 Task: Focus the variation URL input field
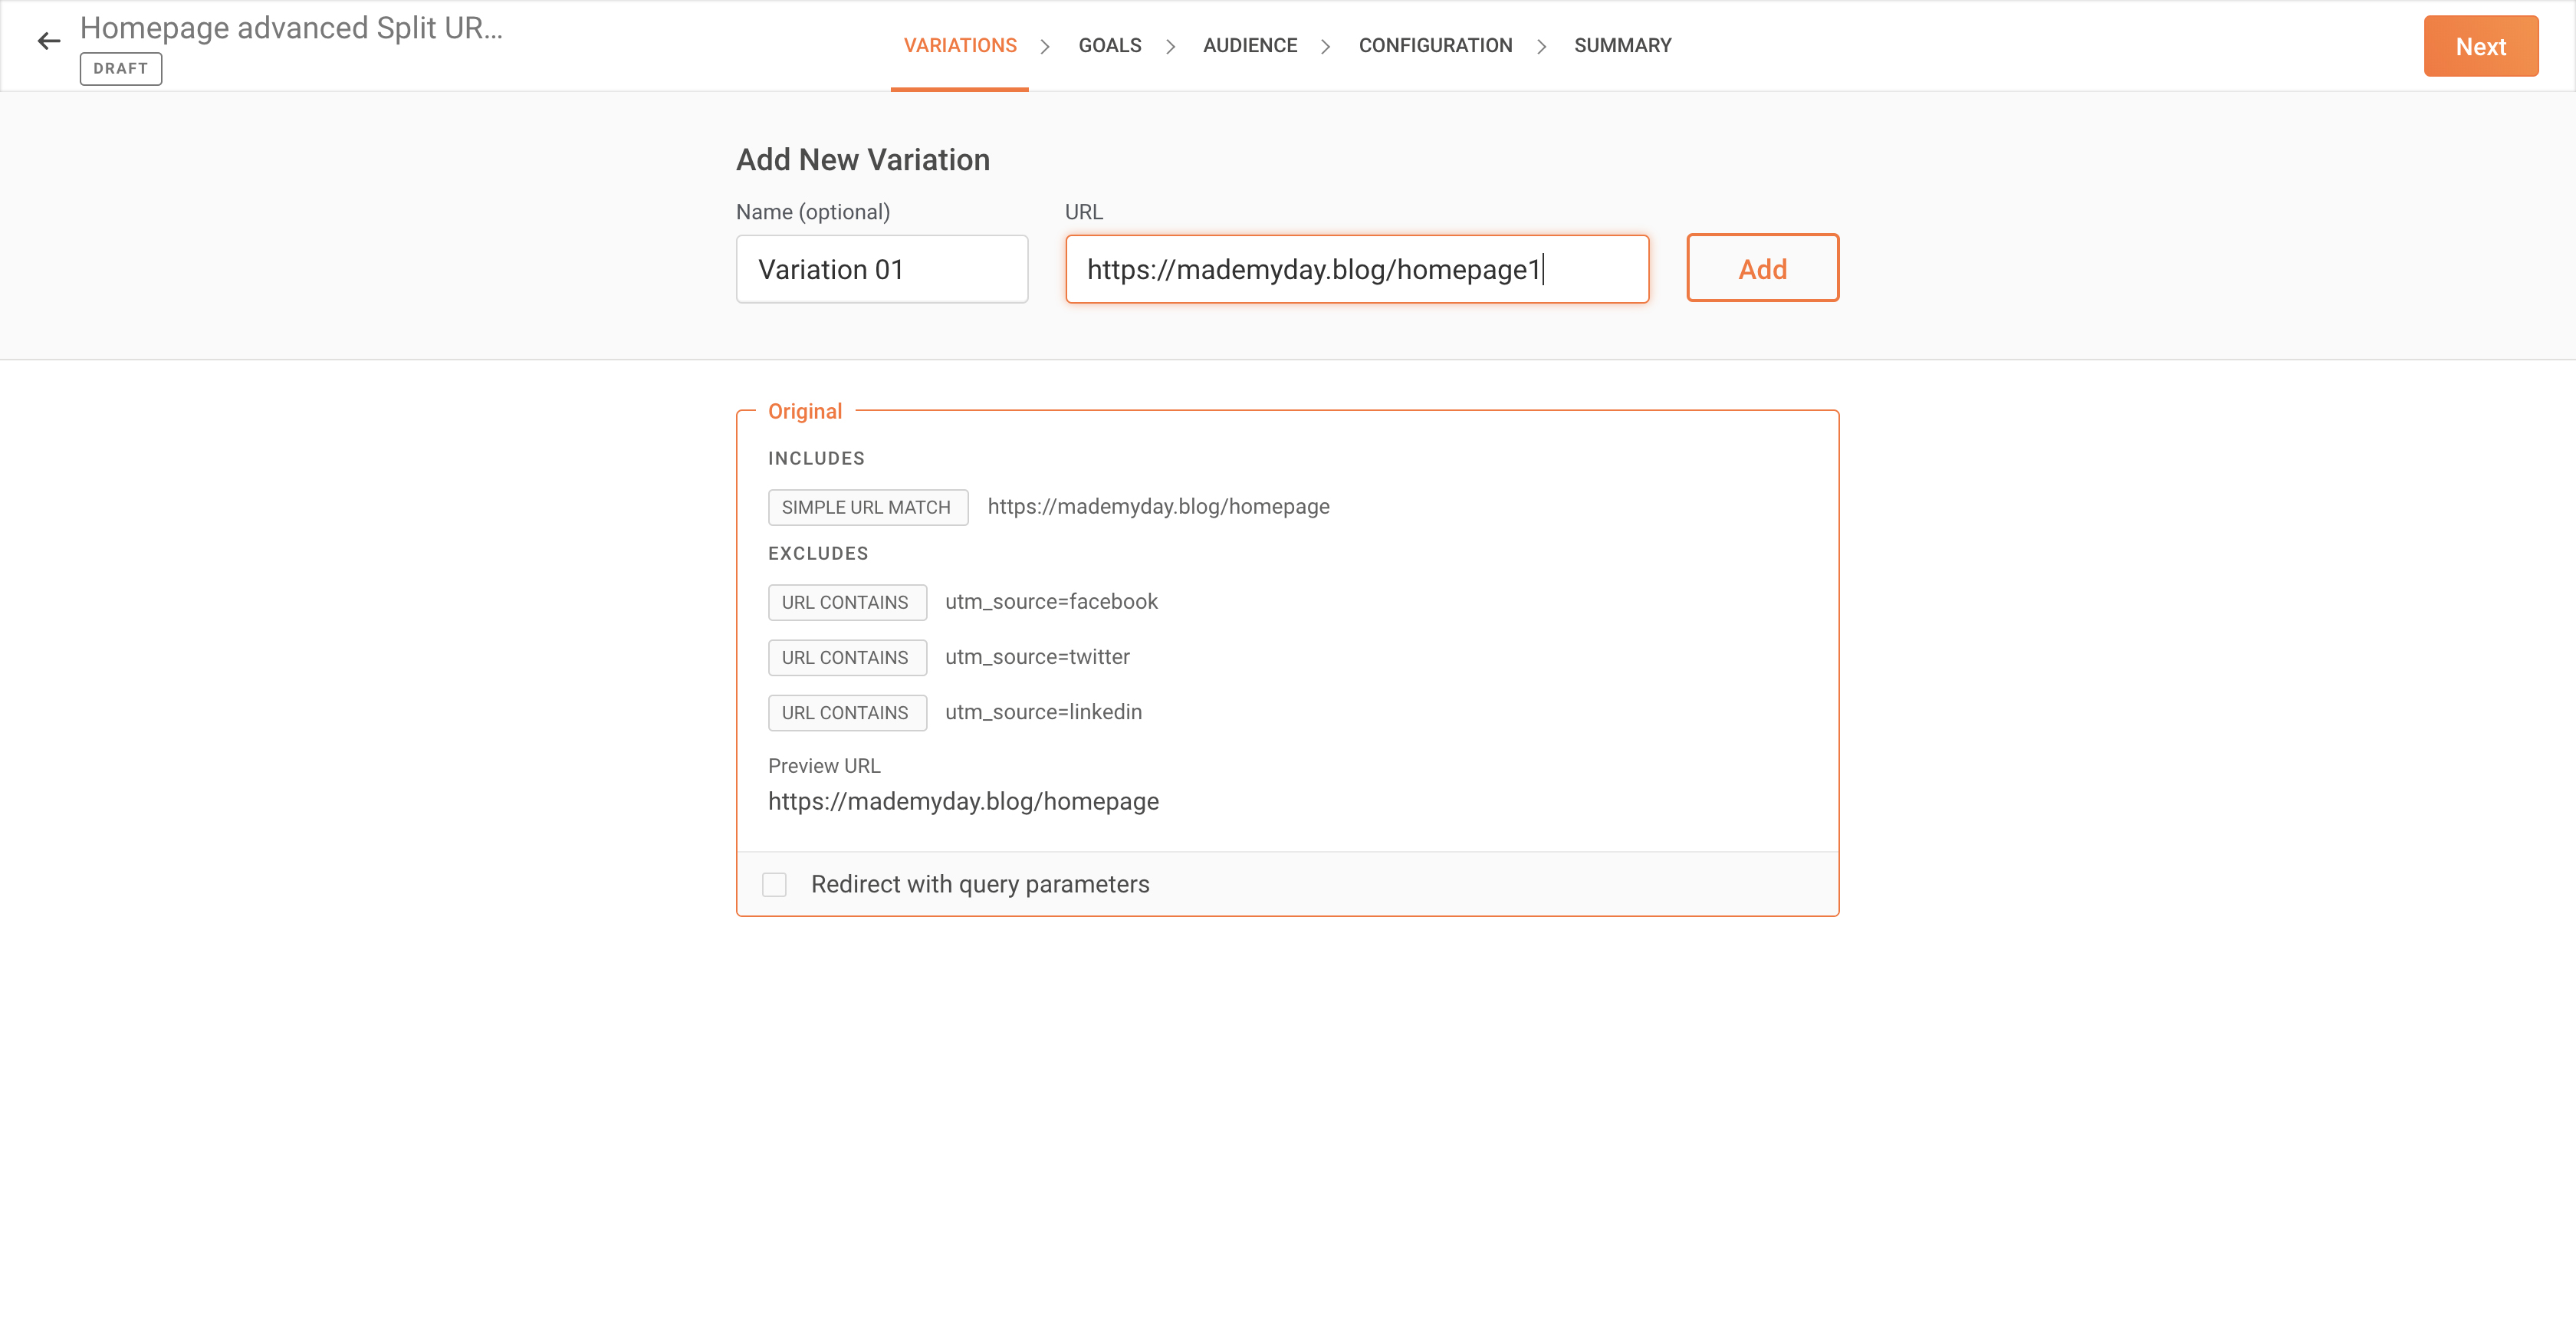(1356, 269)
